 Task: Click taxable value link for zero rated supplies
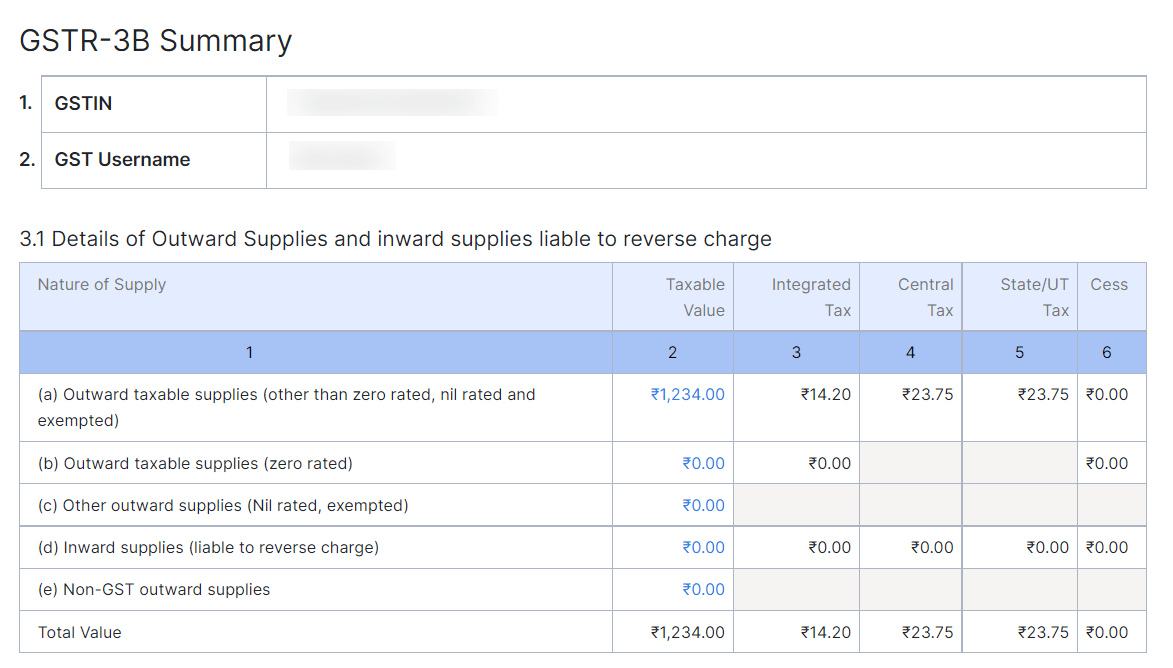707,462
